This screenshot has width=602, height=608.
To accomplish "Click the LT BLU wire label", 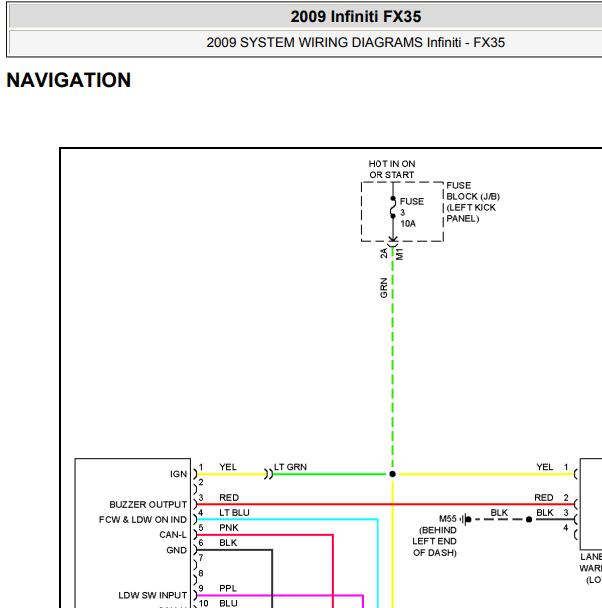I will (x=234, y=513).
